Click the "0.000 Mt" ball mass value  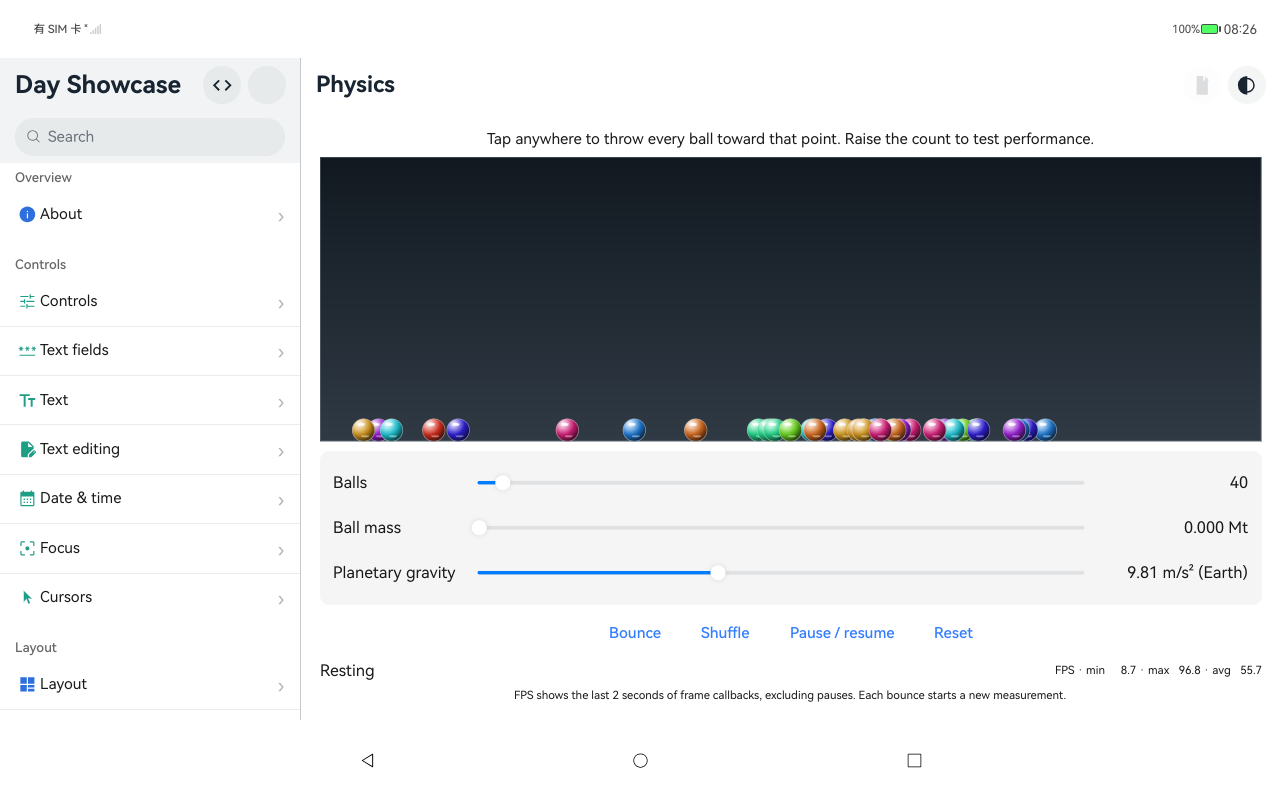tap(1216, 528)
